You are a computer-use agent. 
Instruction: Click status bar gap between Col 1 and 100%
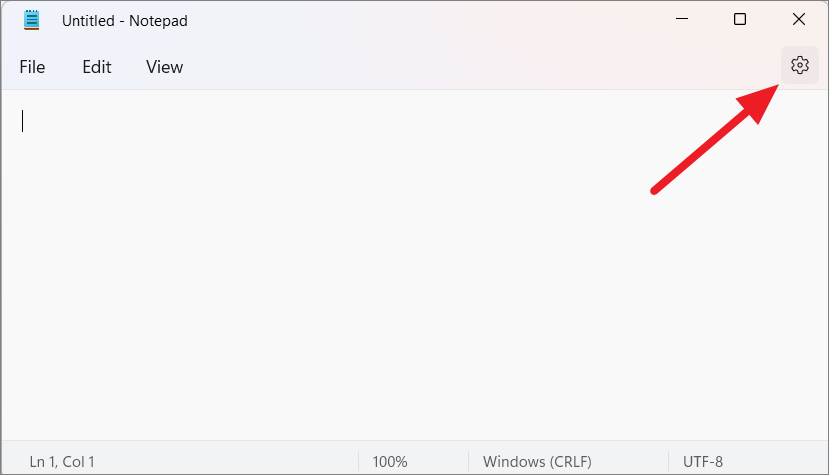(227, 462)
